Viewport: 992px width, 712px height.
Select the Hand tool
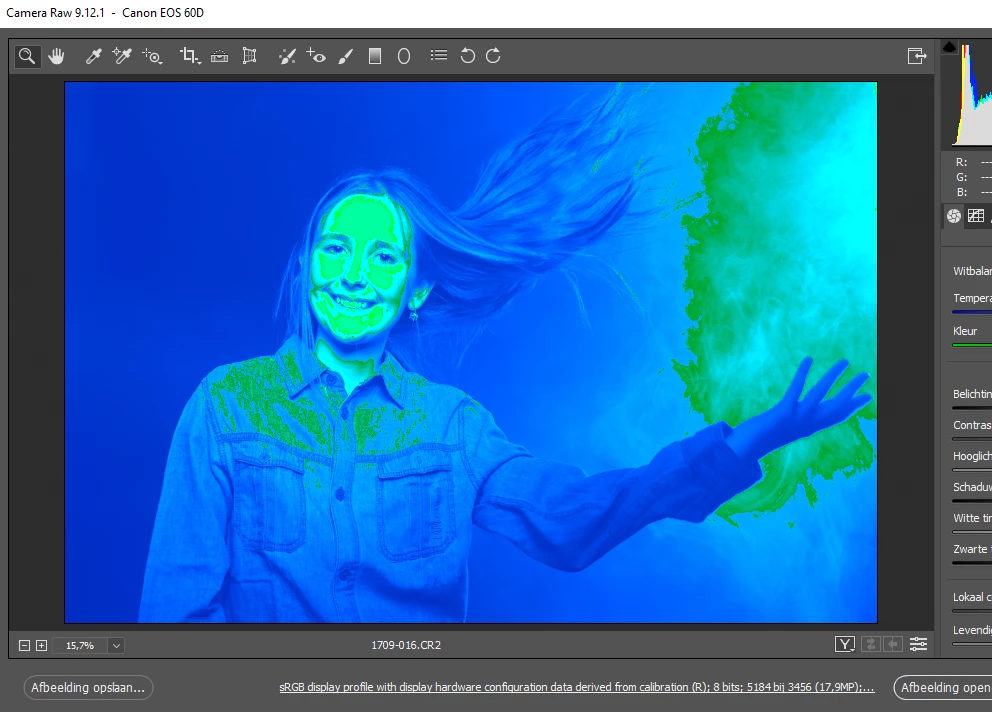(x=56, y=56)
